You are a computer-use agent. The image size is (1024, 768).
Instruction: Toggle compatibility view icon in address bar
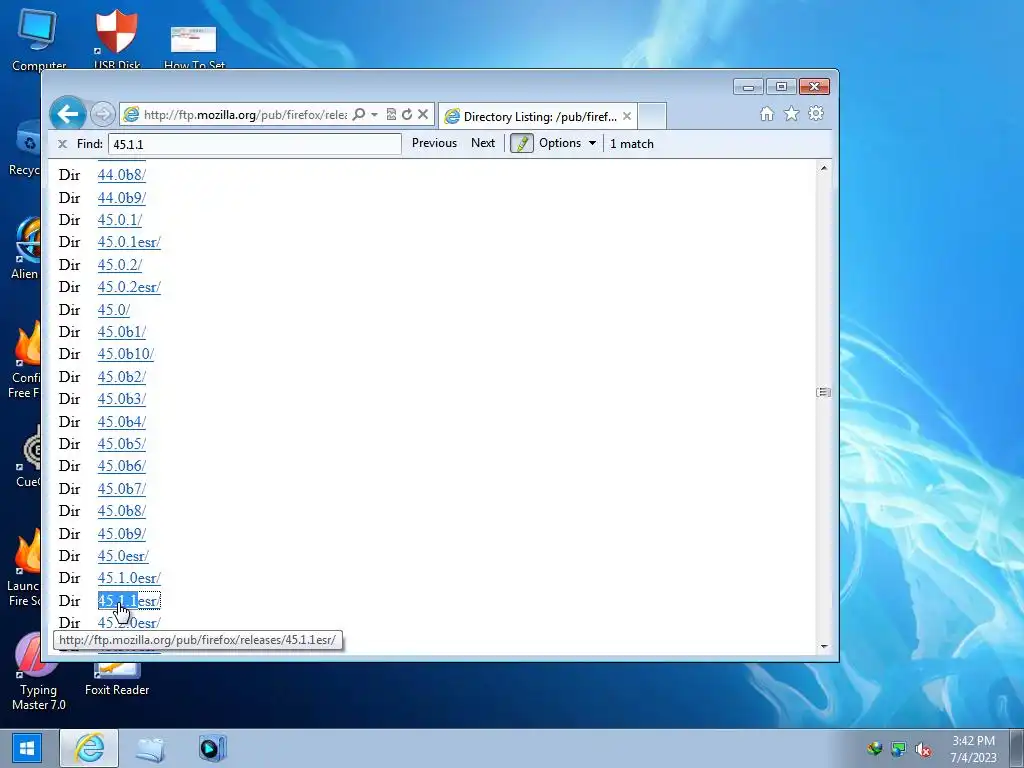click(x=391, y=114)
